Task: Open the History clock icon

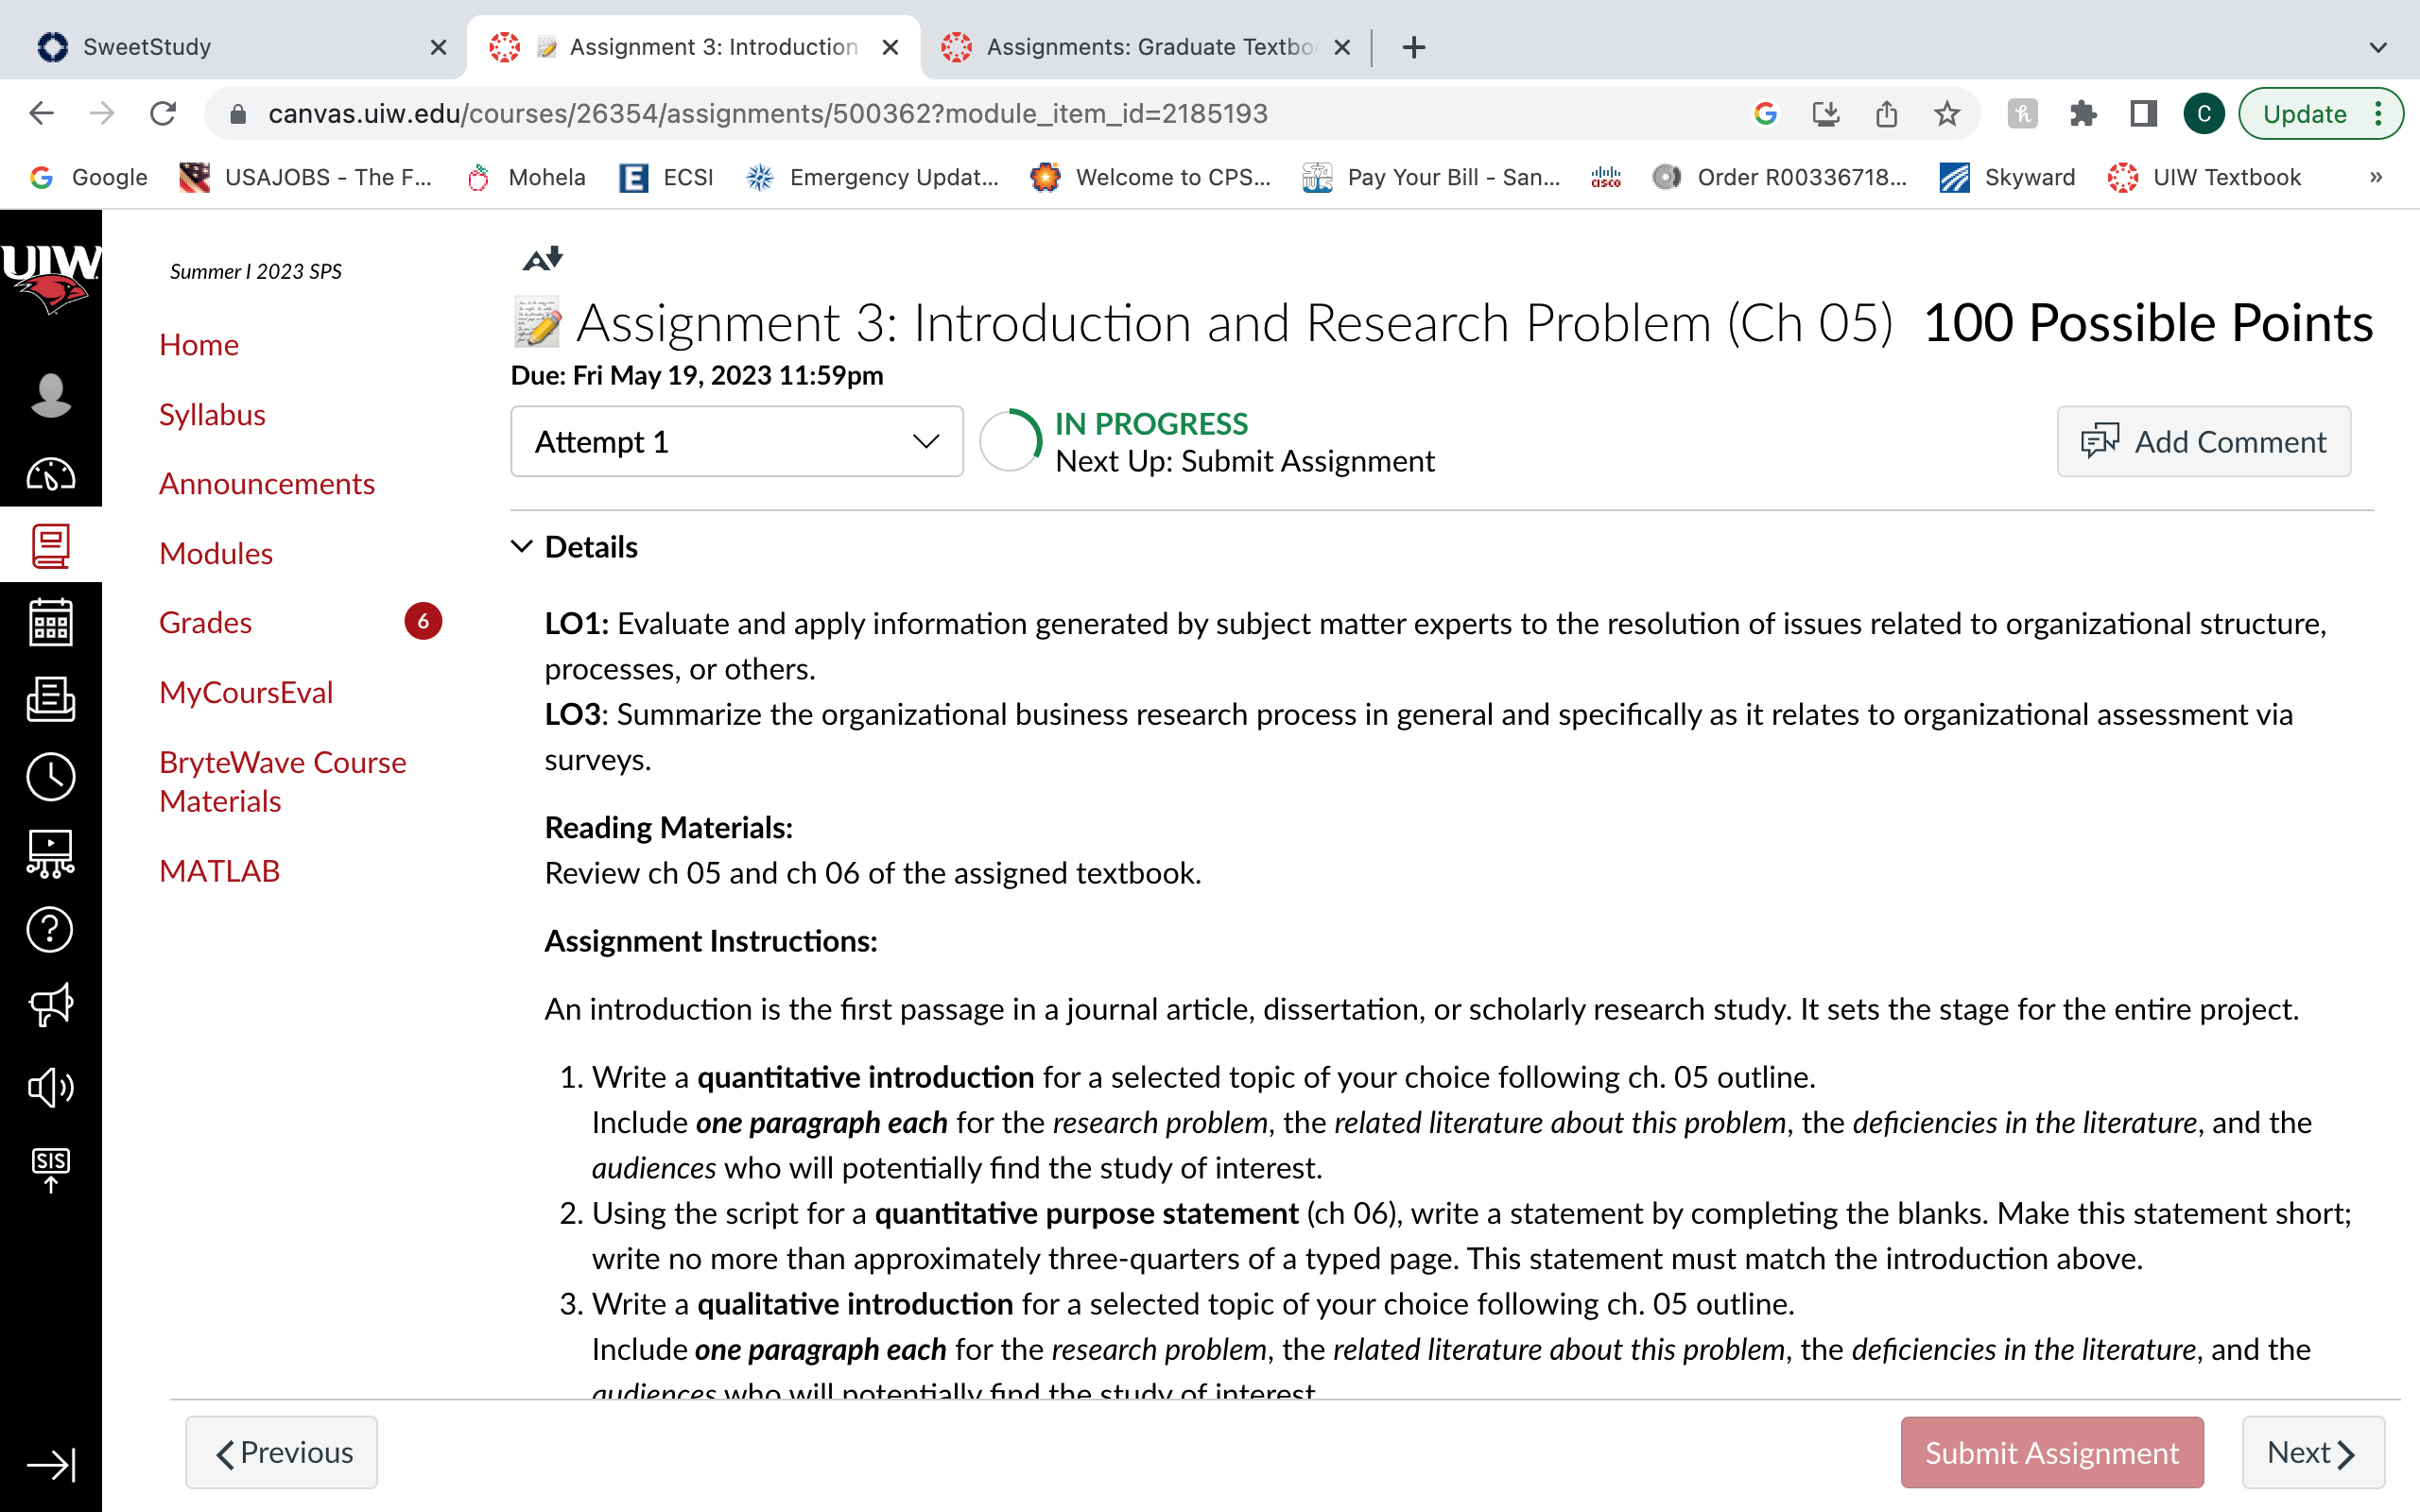Action: point(50,777)
